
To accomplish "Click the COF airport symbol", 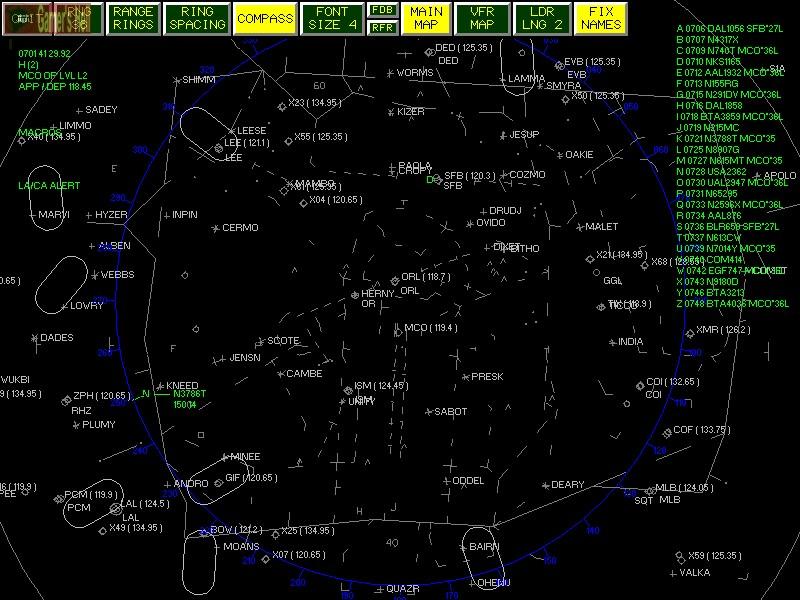I will coord(667,434).
